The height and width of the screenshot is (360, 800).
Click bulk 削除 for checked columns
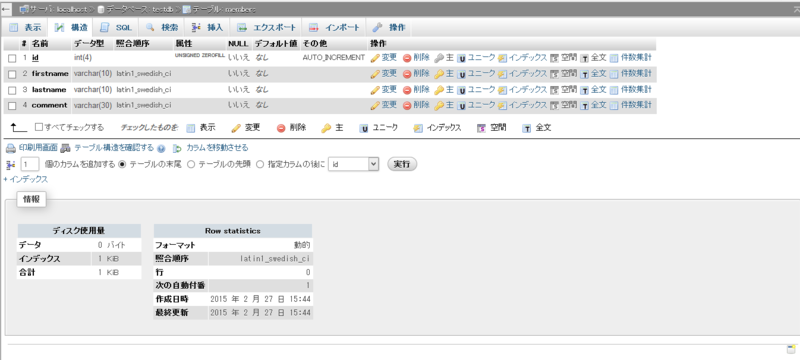pos(291,127)
